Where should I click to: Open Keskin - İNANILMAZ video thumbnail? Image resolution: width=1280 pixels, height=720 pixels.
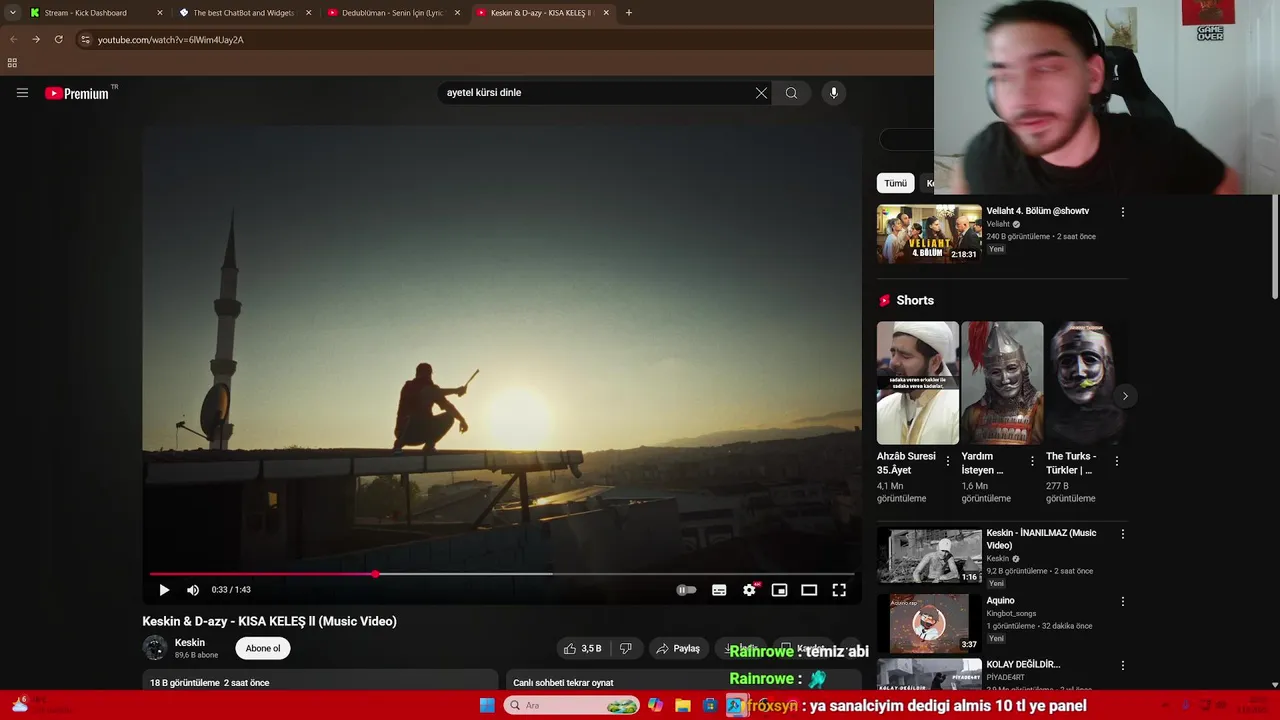tap(929, 556)
